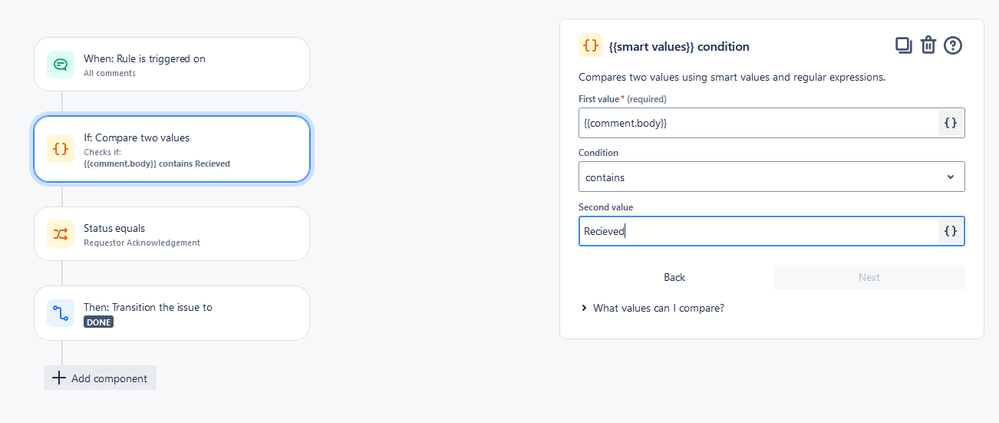The width and height of the screenshot is (999, 423).
Task: Click the Back button
Action: click(x=674, y=277)
